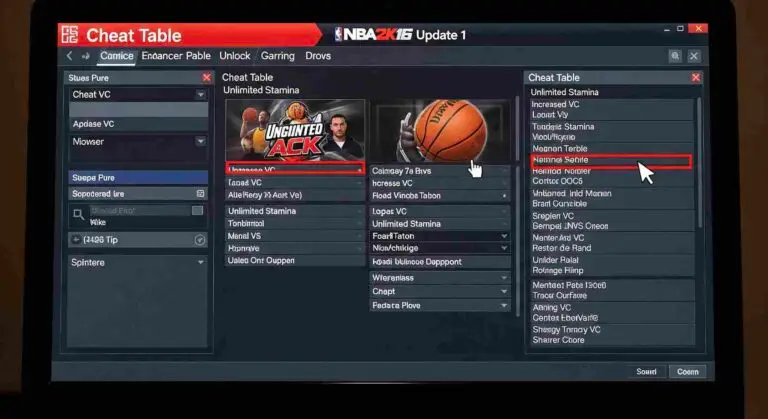Select the Apdase VC entry
This screenshot has width=768, height=419.
pyautogui.click(x=138, y=124)
